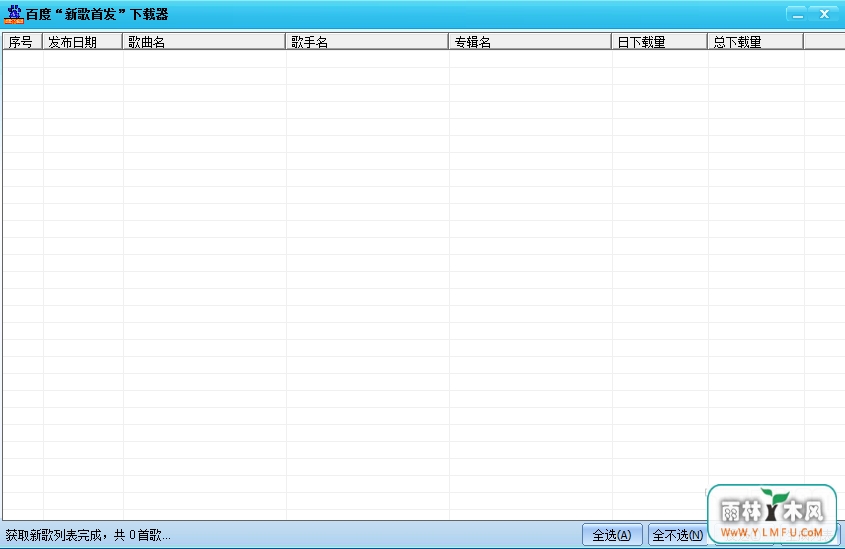The image size is (845, 549).
Task: Click the 全选(A) button
Action: click(612, 535)
